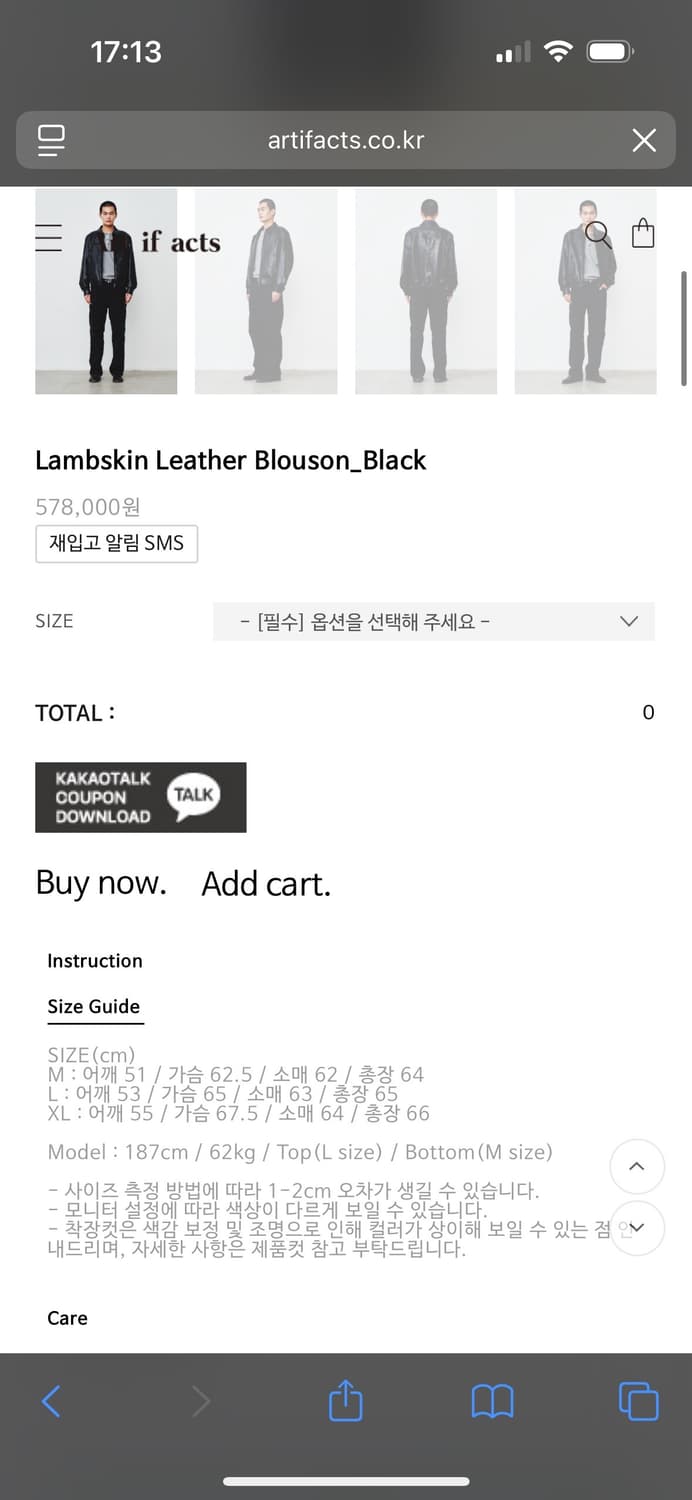Request restock alert via 재입고 알림 SMS
Screen dimensions: 692x1500
point(116,543)
